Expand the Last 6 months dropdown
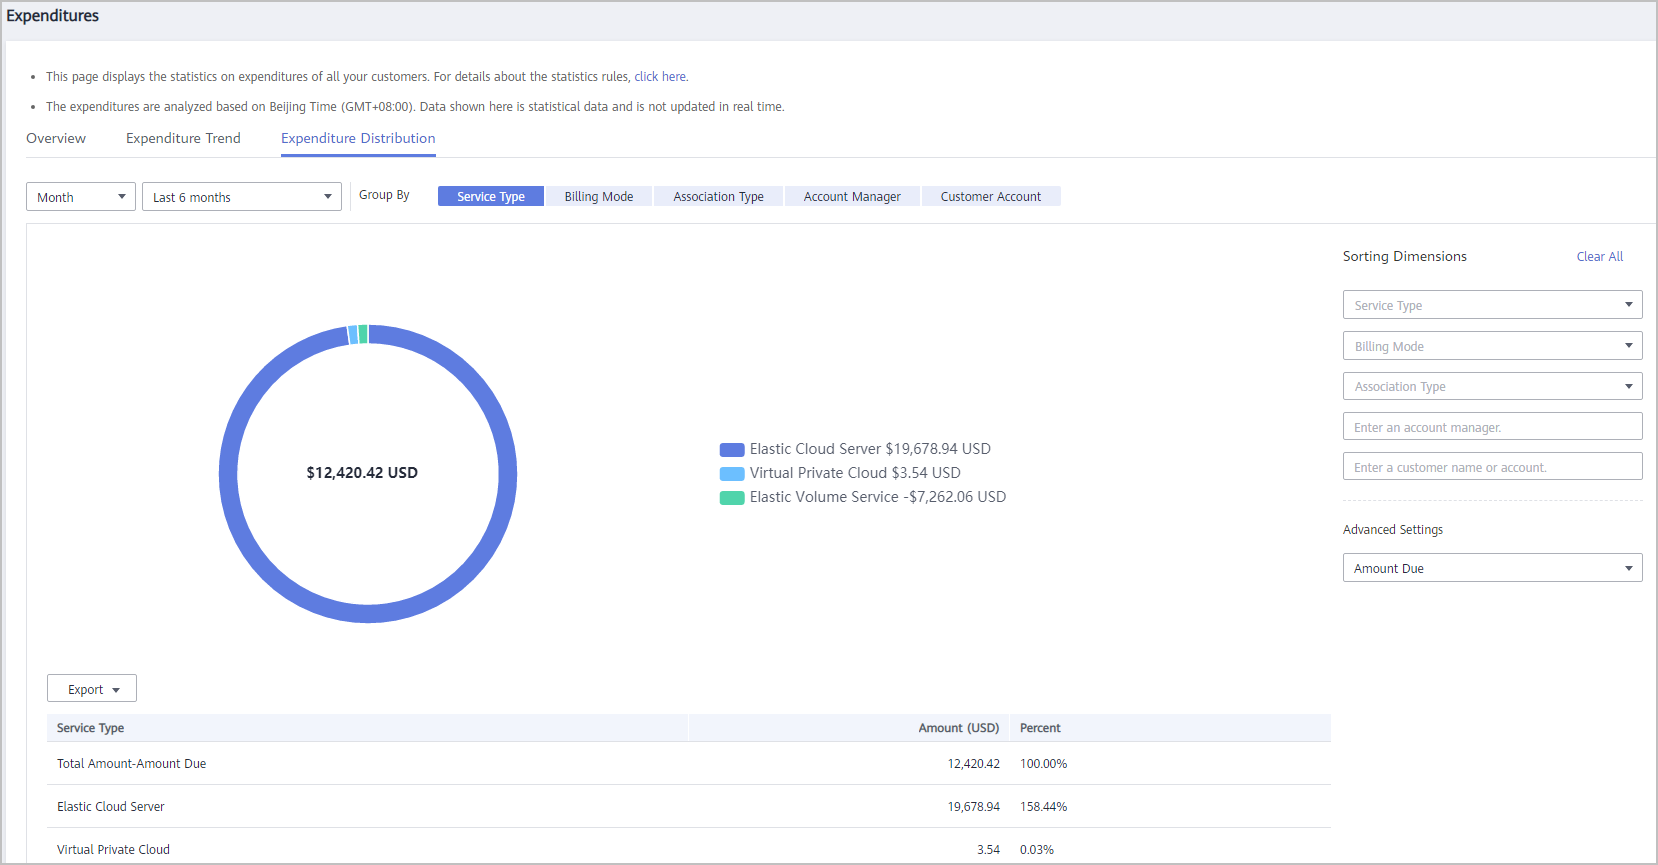Screen dimensions: 1658x865 (x=241, y=197)
